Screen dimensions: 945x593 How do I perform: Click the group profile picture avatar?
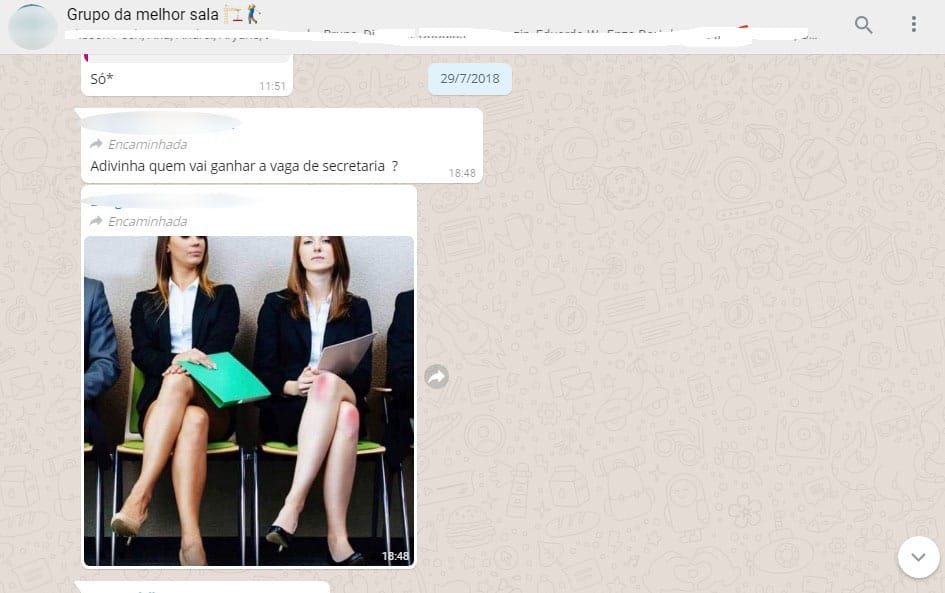[33, 26]
